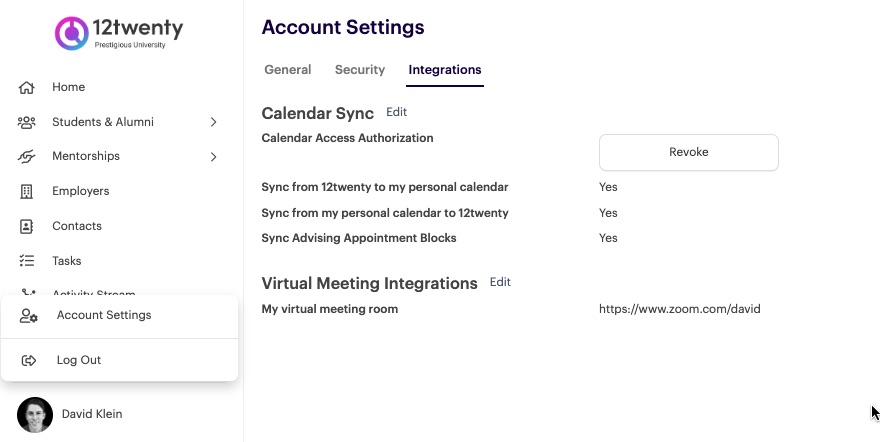The height and width of the screenshot is (442, 880).
Task: Edit the Calendar Sync settings
Action: 397,112
